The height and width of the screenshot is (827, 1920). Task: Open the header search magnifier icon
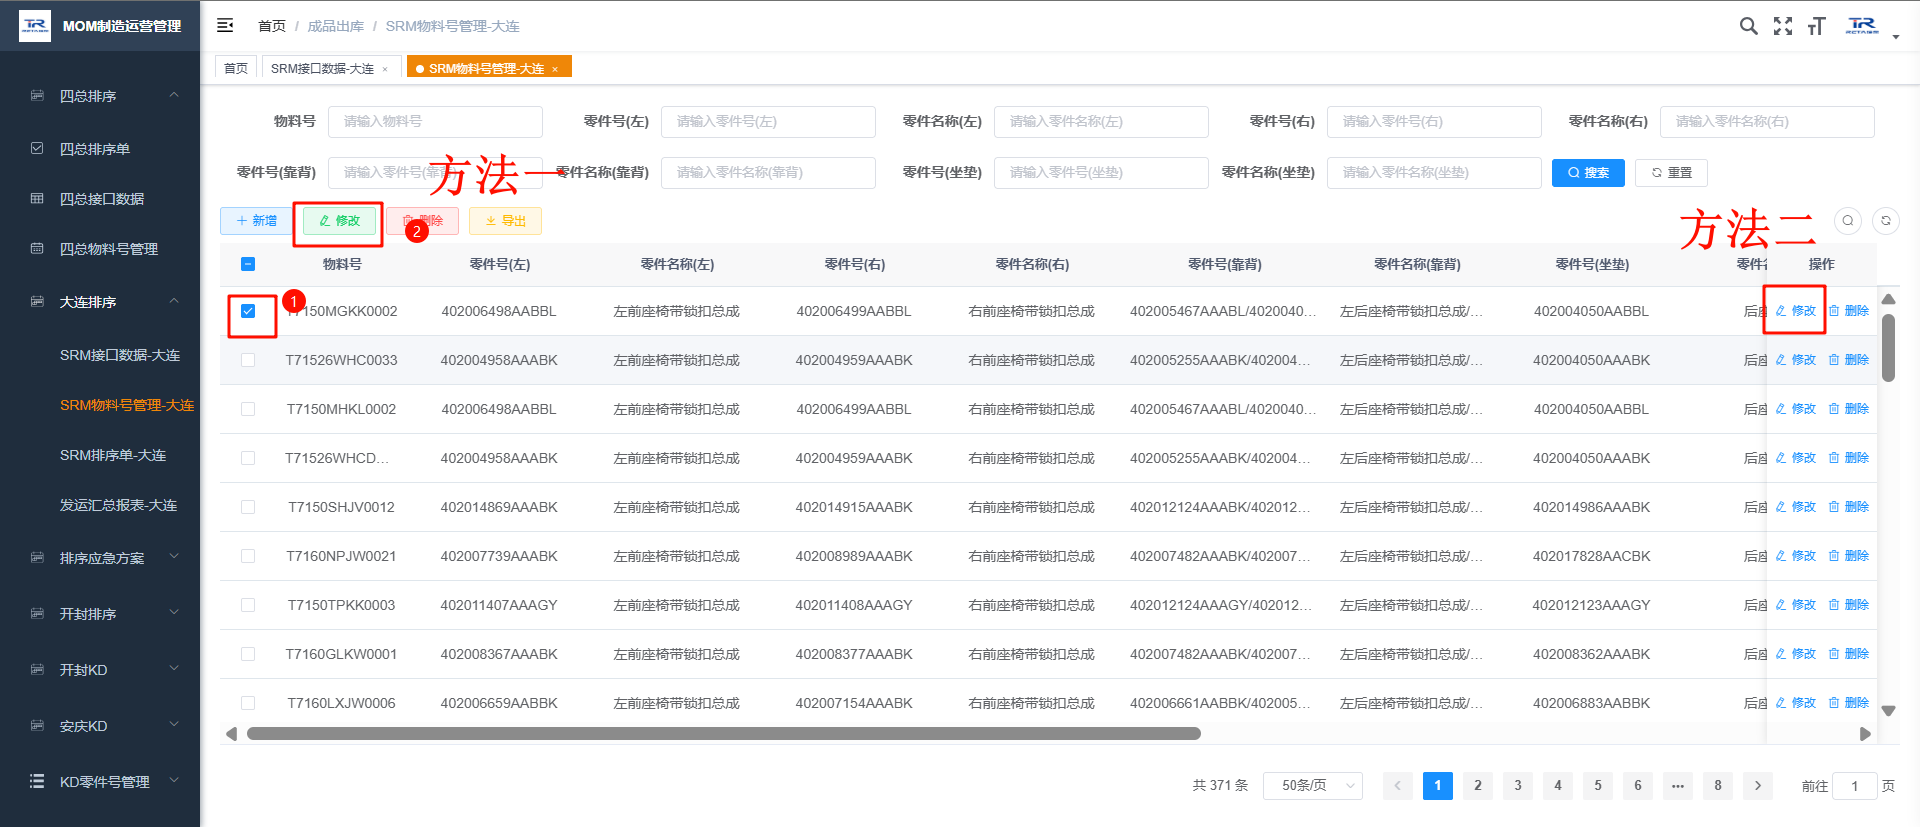[1748, 26]
